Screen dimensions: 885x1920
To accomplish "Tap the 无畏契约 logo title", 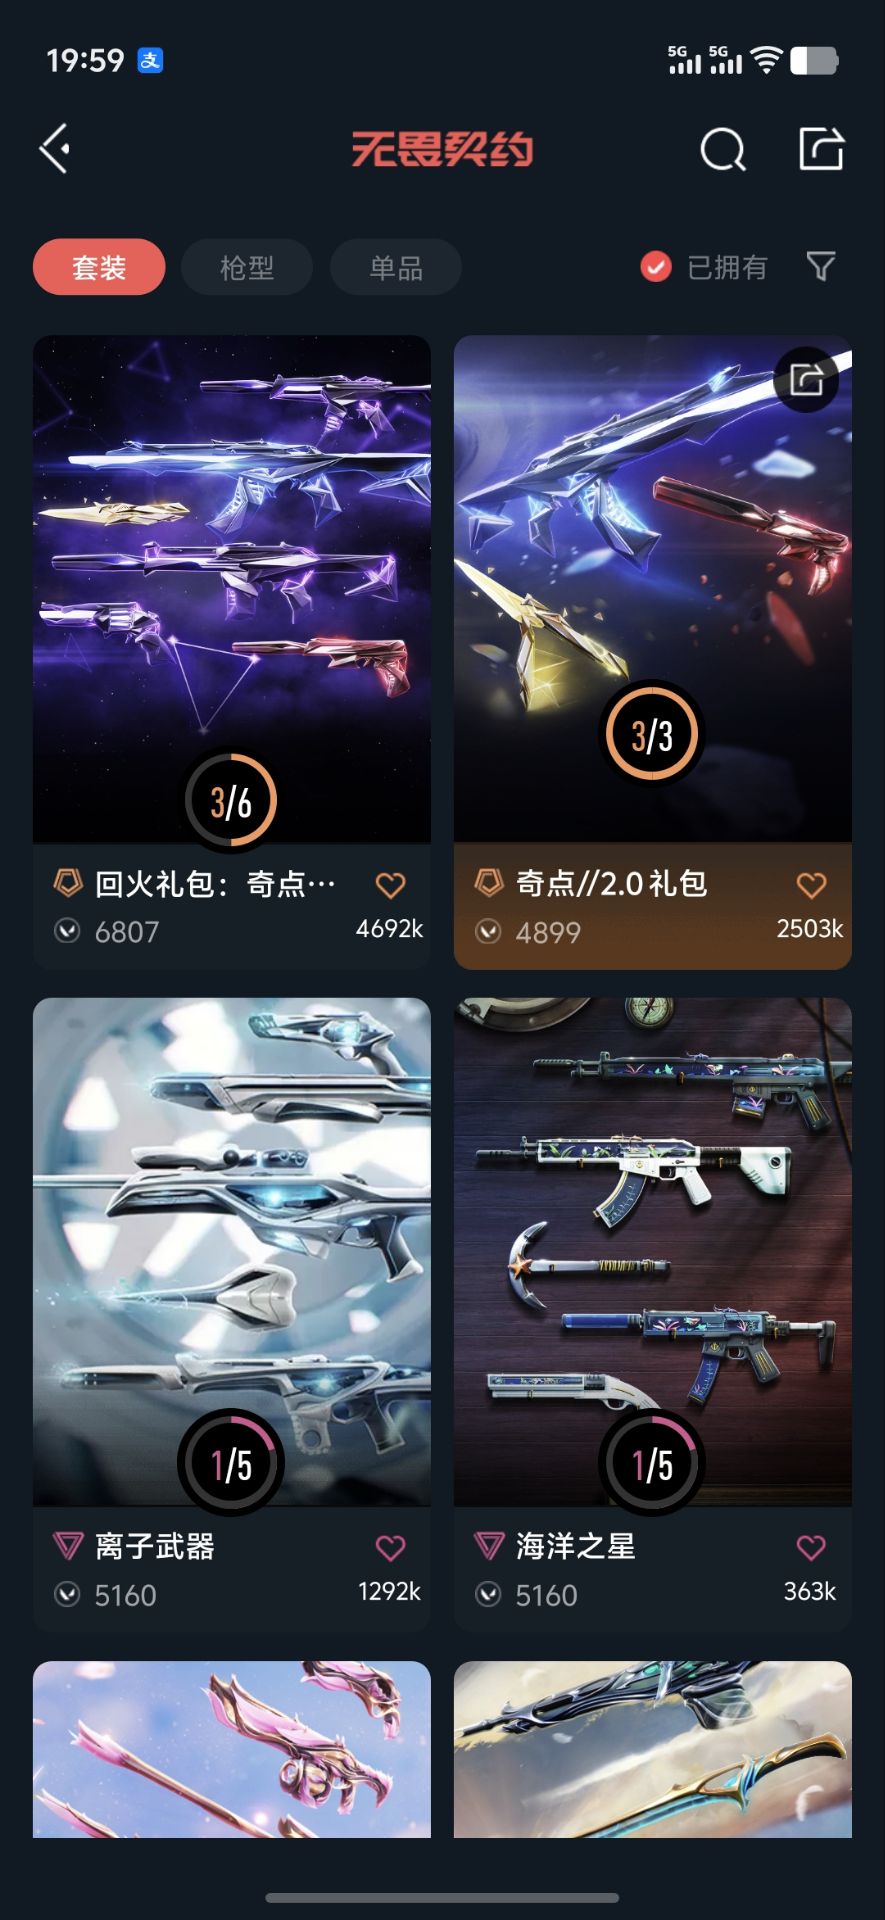I will click(x=442, y=150).
